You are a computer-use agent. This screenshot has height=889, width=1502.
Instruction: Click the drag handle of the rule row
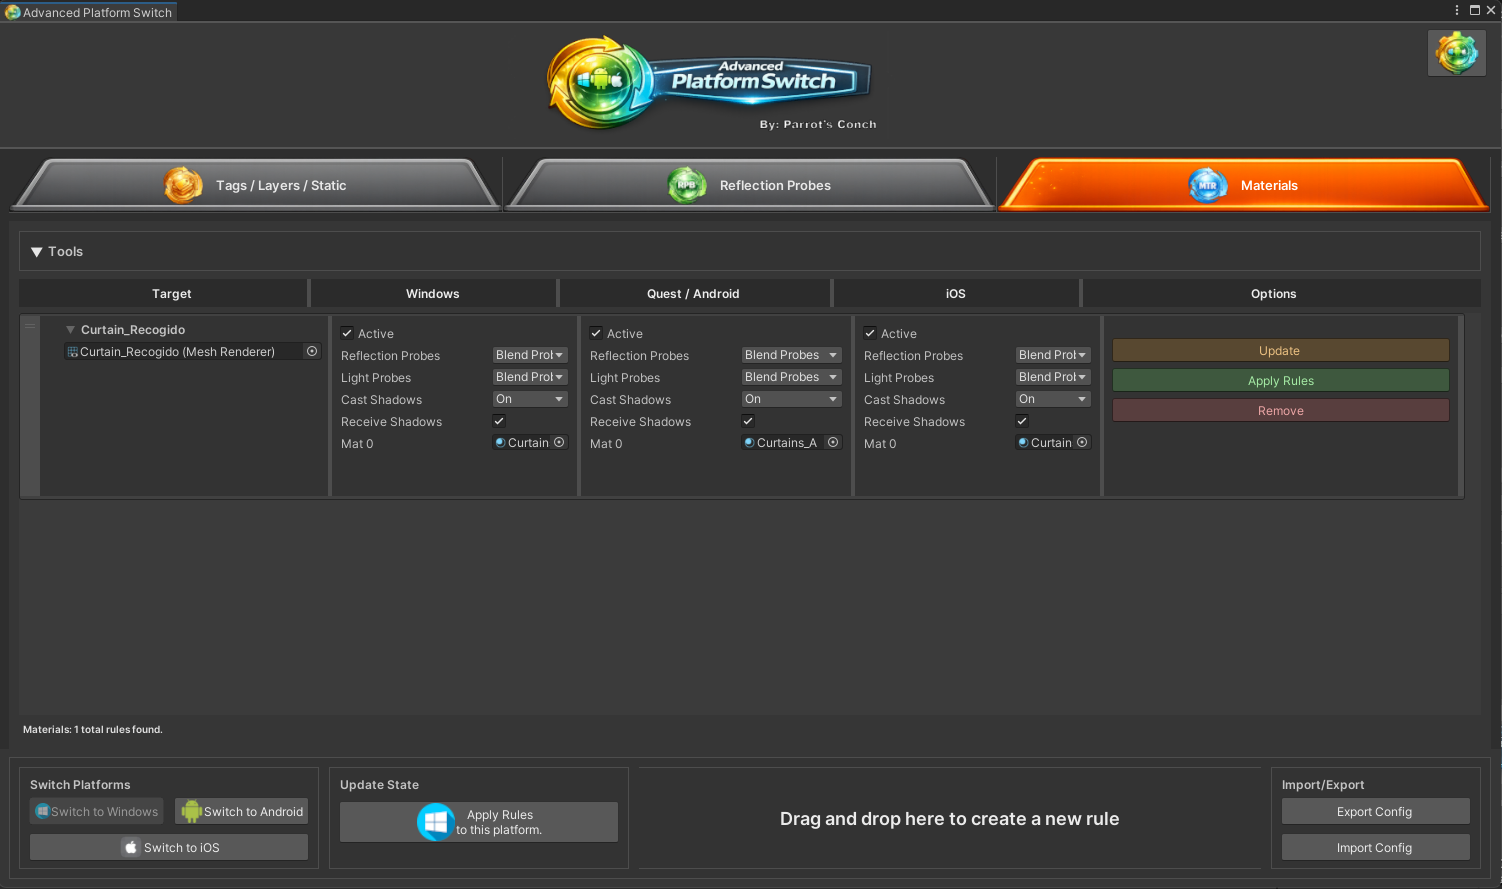pos(30,327)
